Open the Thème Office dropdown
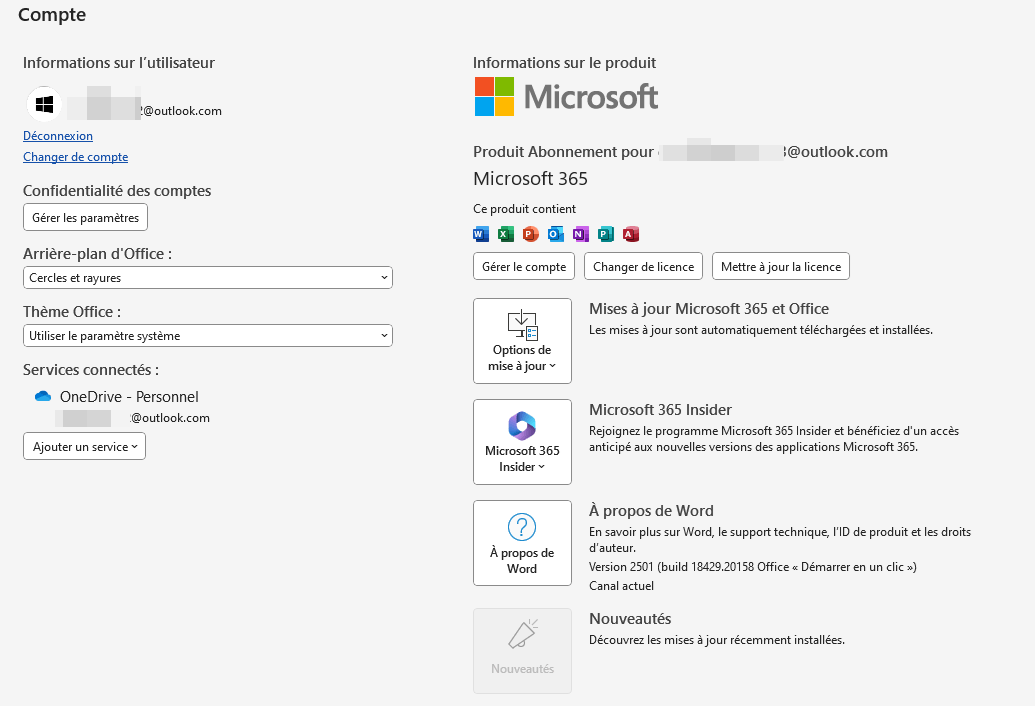This screenshot has width=1035, height=706. [x=208, y=336]
